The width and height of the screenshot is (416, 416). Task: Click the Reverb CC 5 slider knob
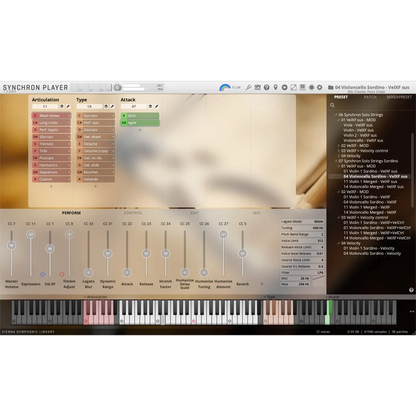tap(243, 253)
